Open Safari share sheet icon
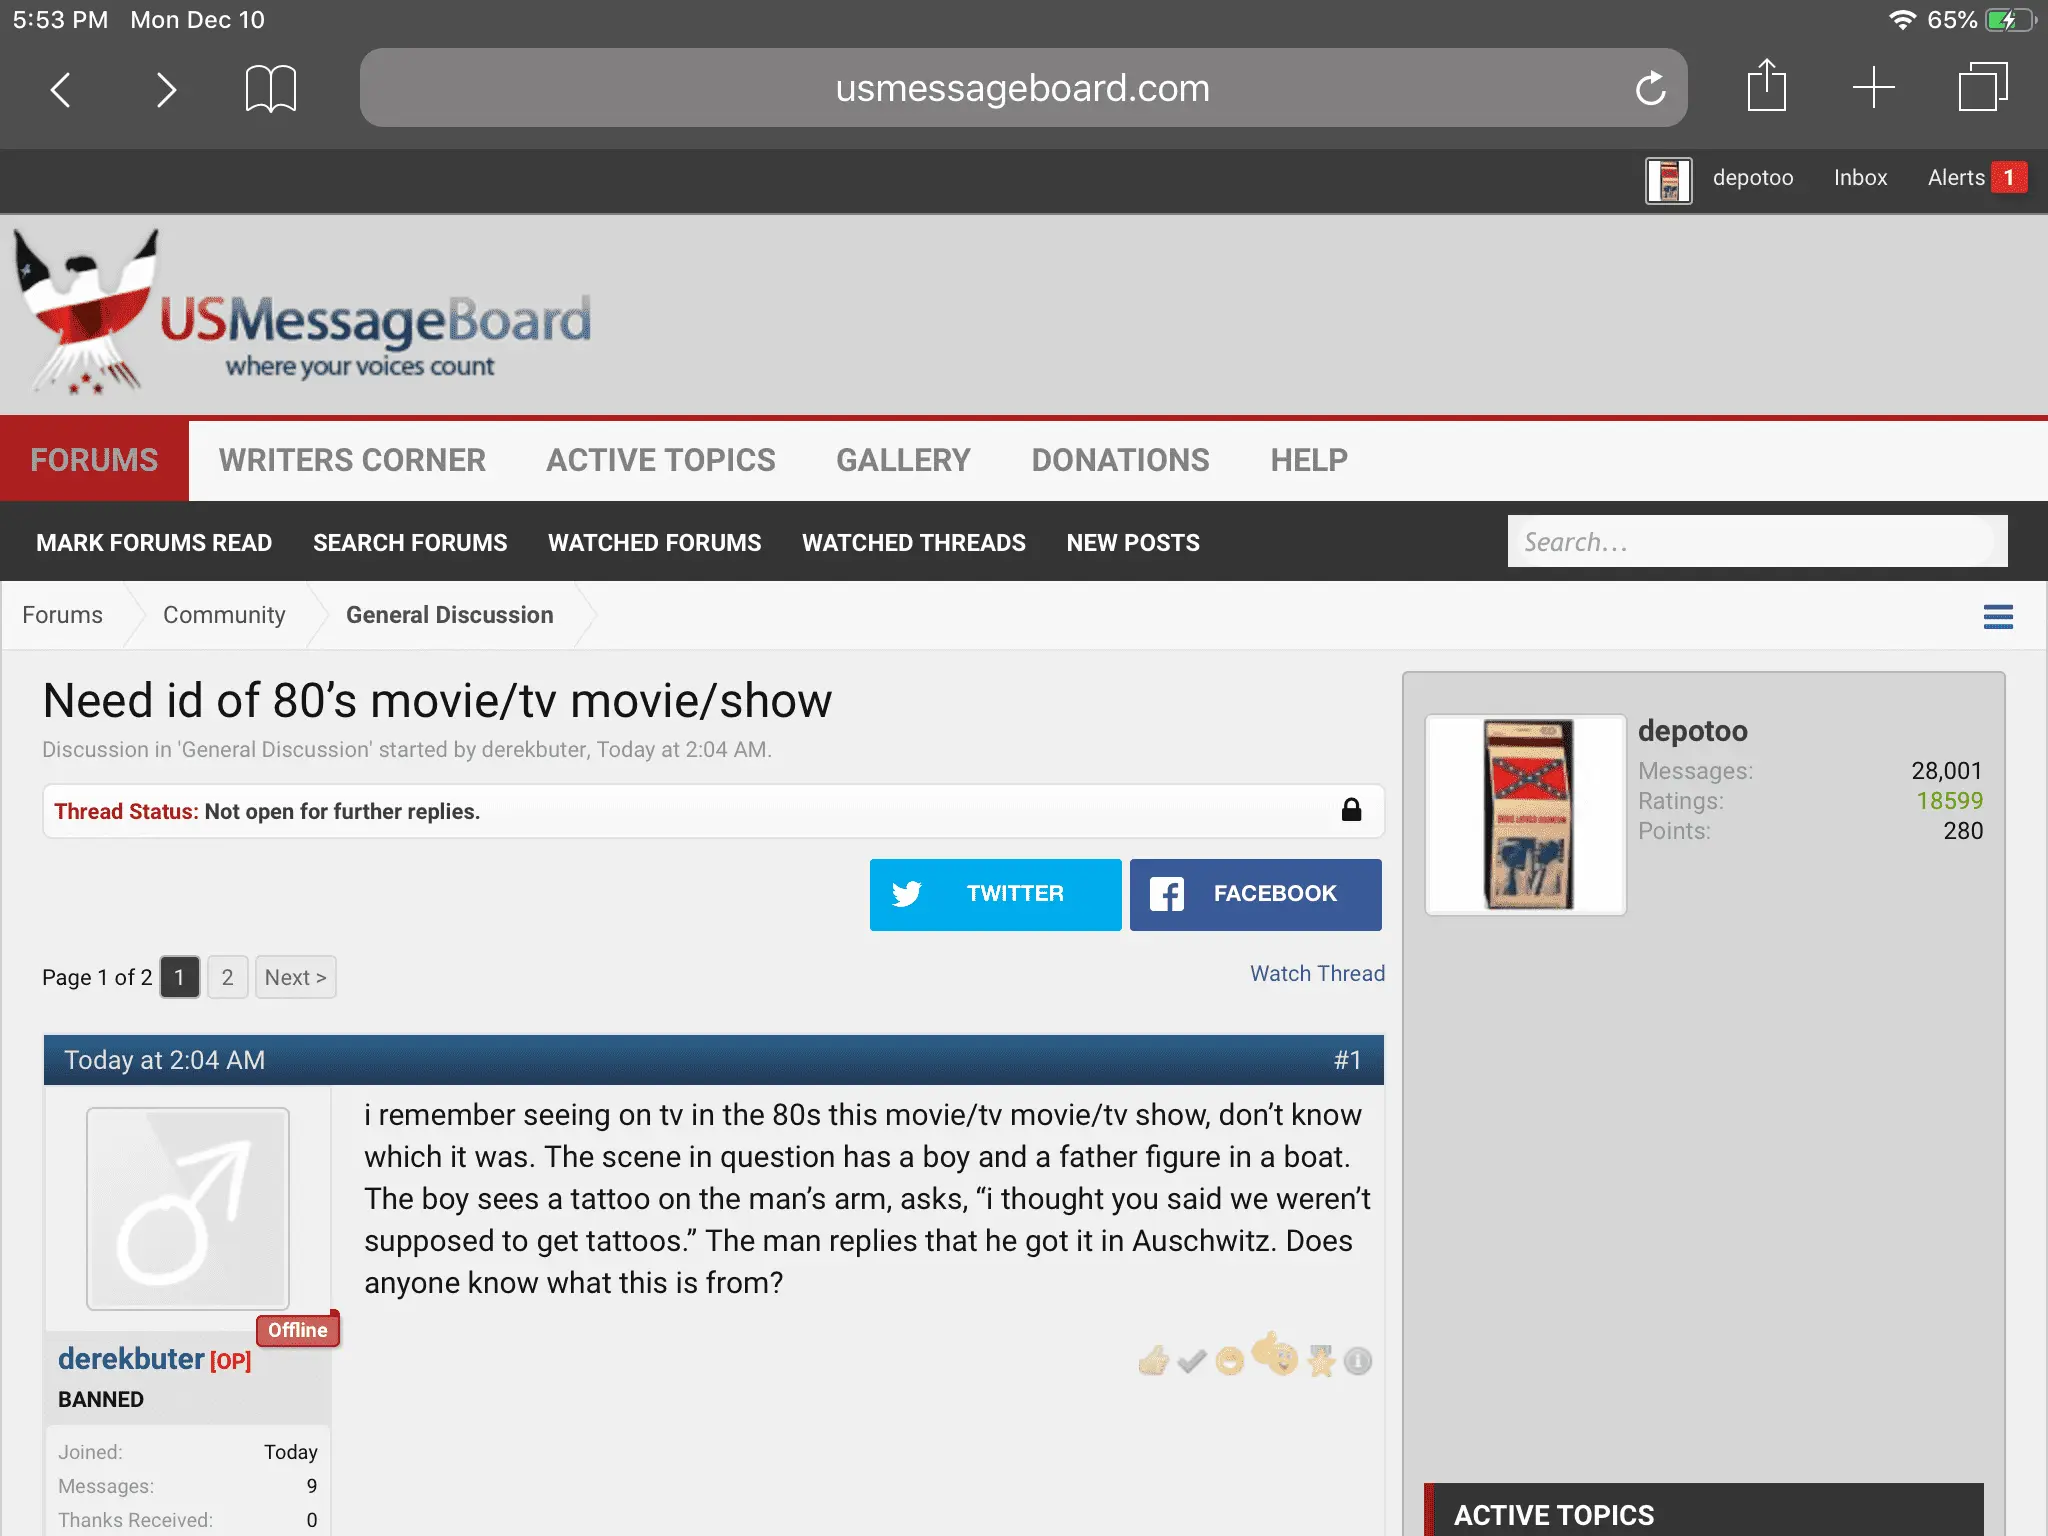The width and height of the screenshot is (2048, 1536). [x=1766, y=87]
